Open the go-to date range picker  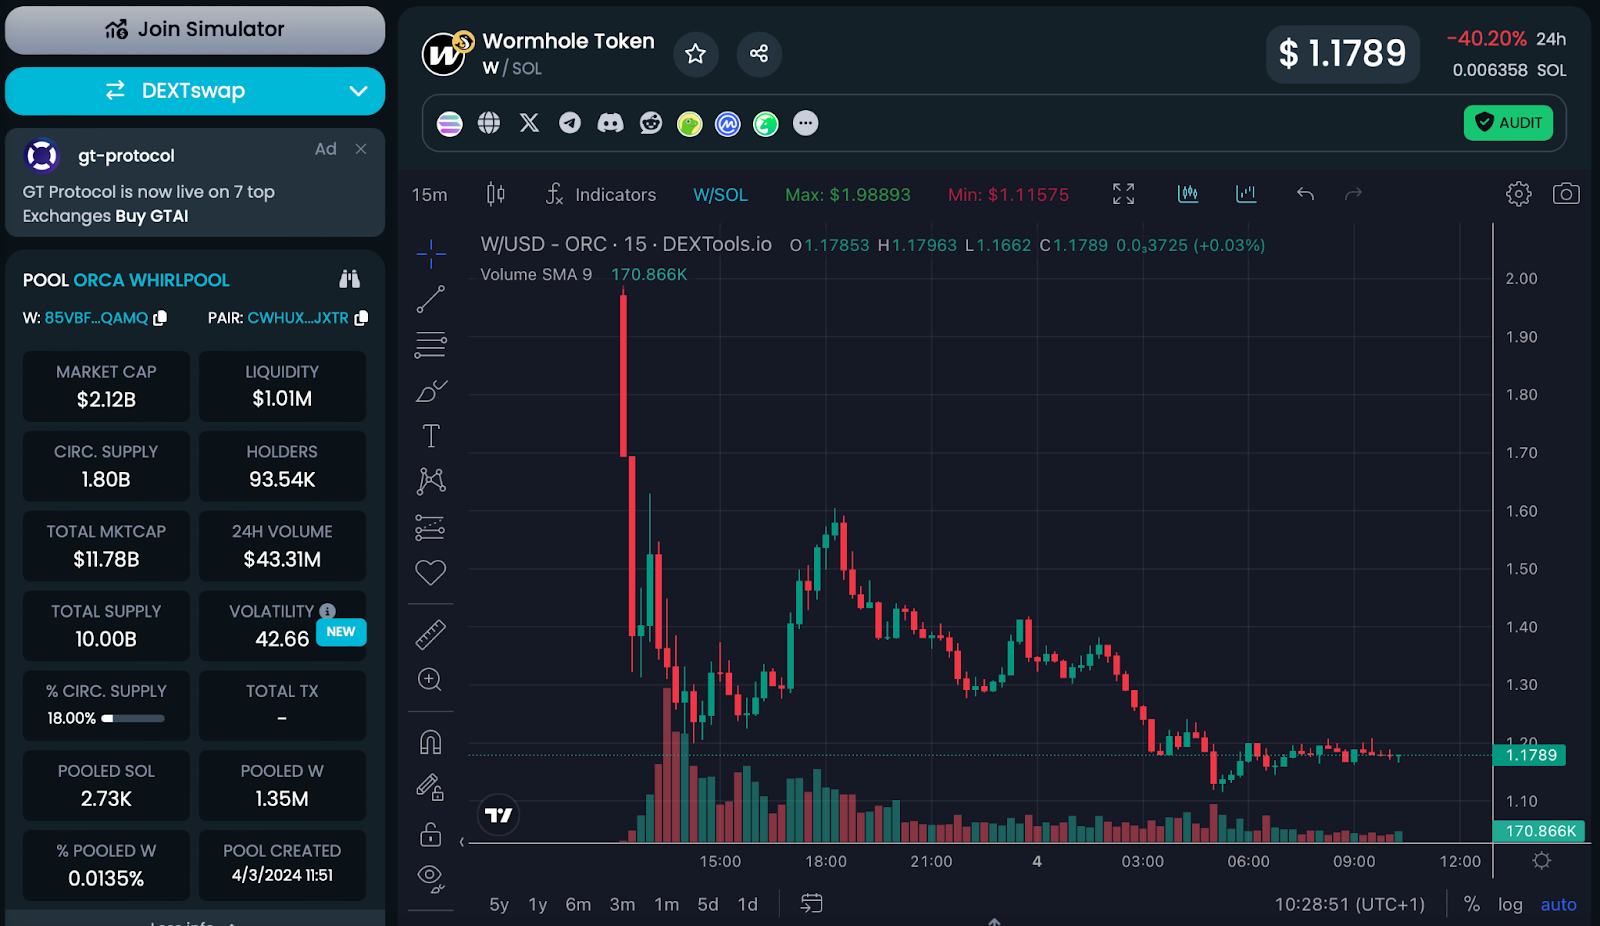pyautogui.click(x=812, y=904)
